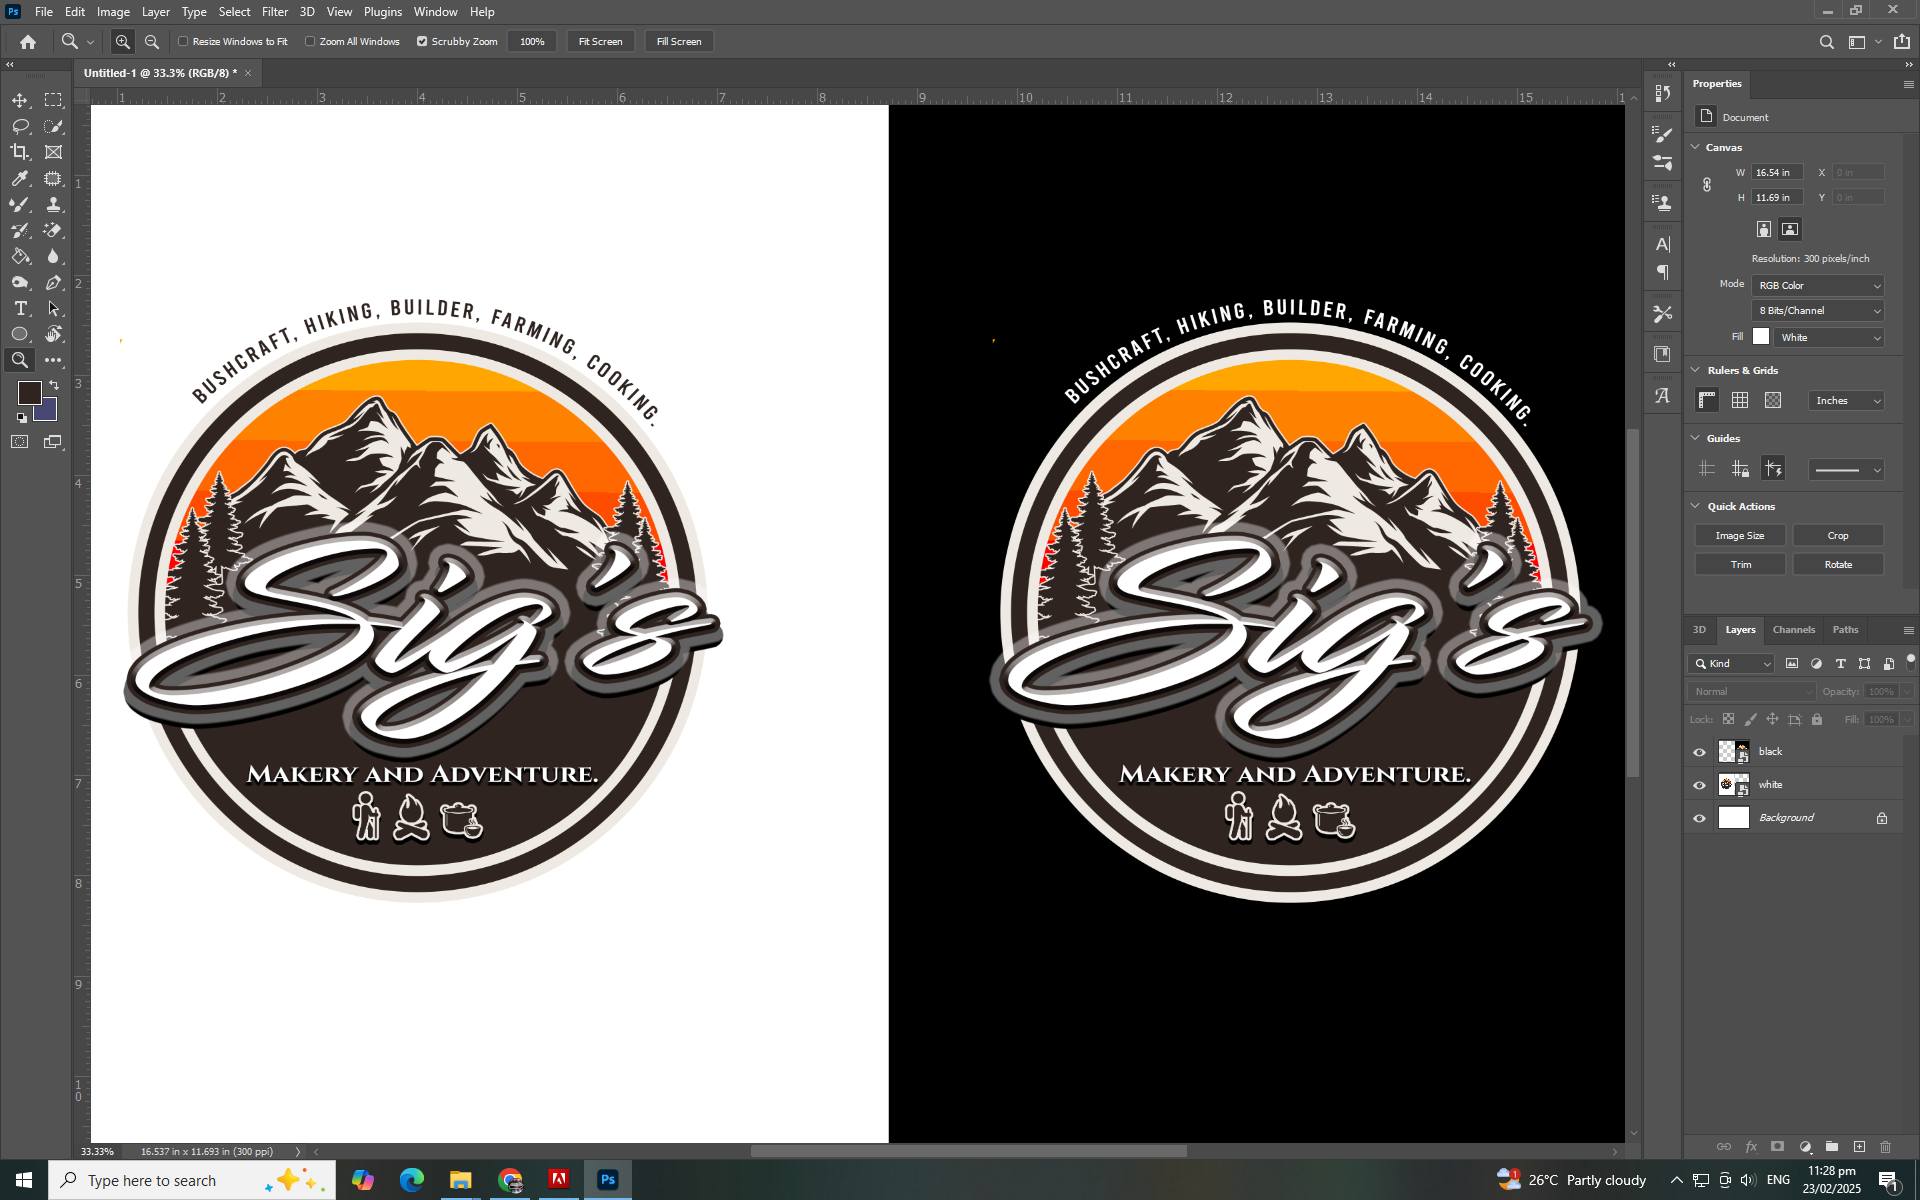Select the Clone Stamp tool

(x=54, y=204)
